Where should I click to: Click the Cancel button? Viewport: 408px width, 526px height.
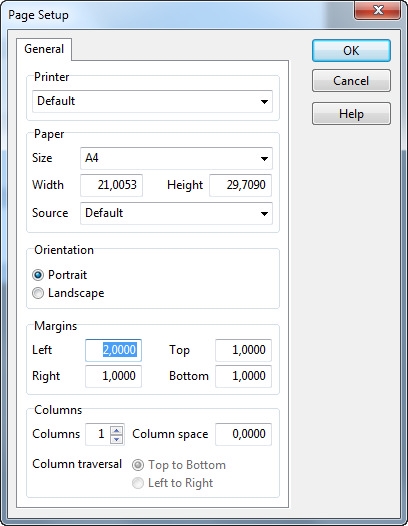coord(351,81)
